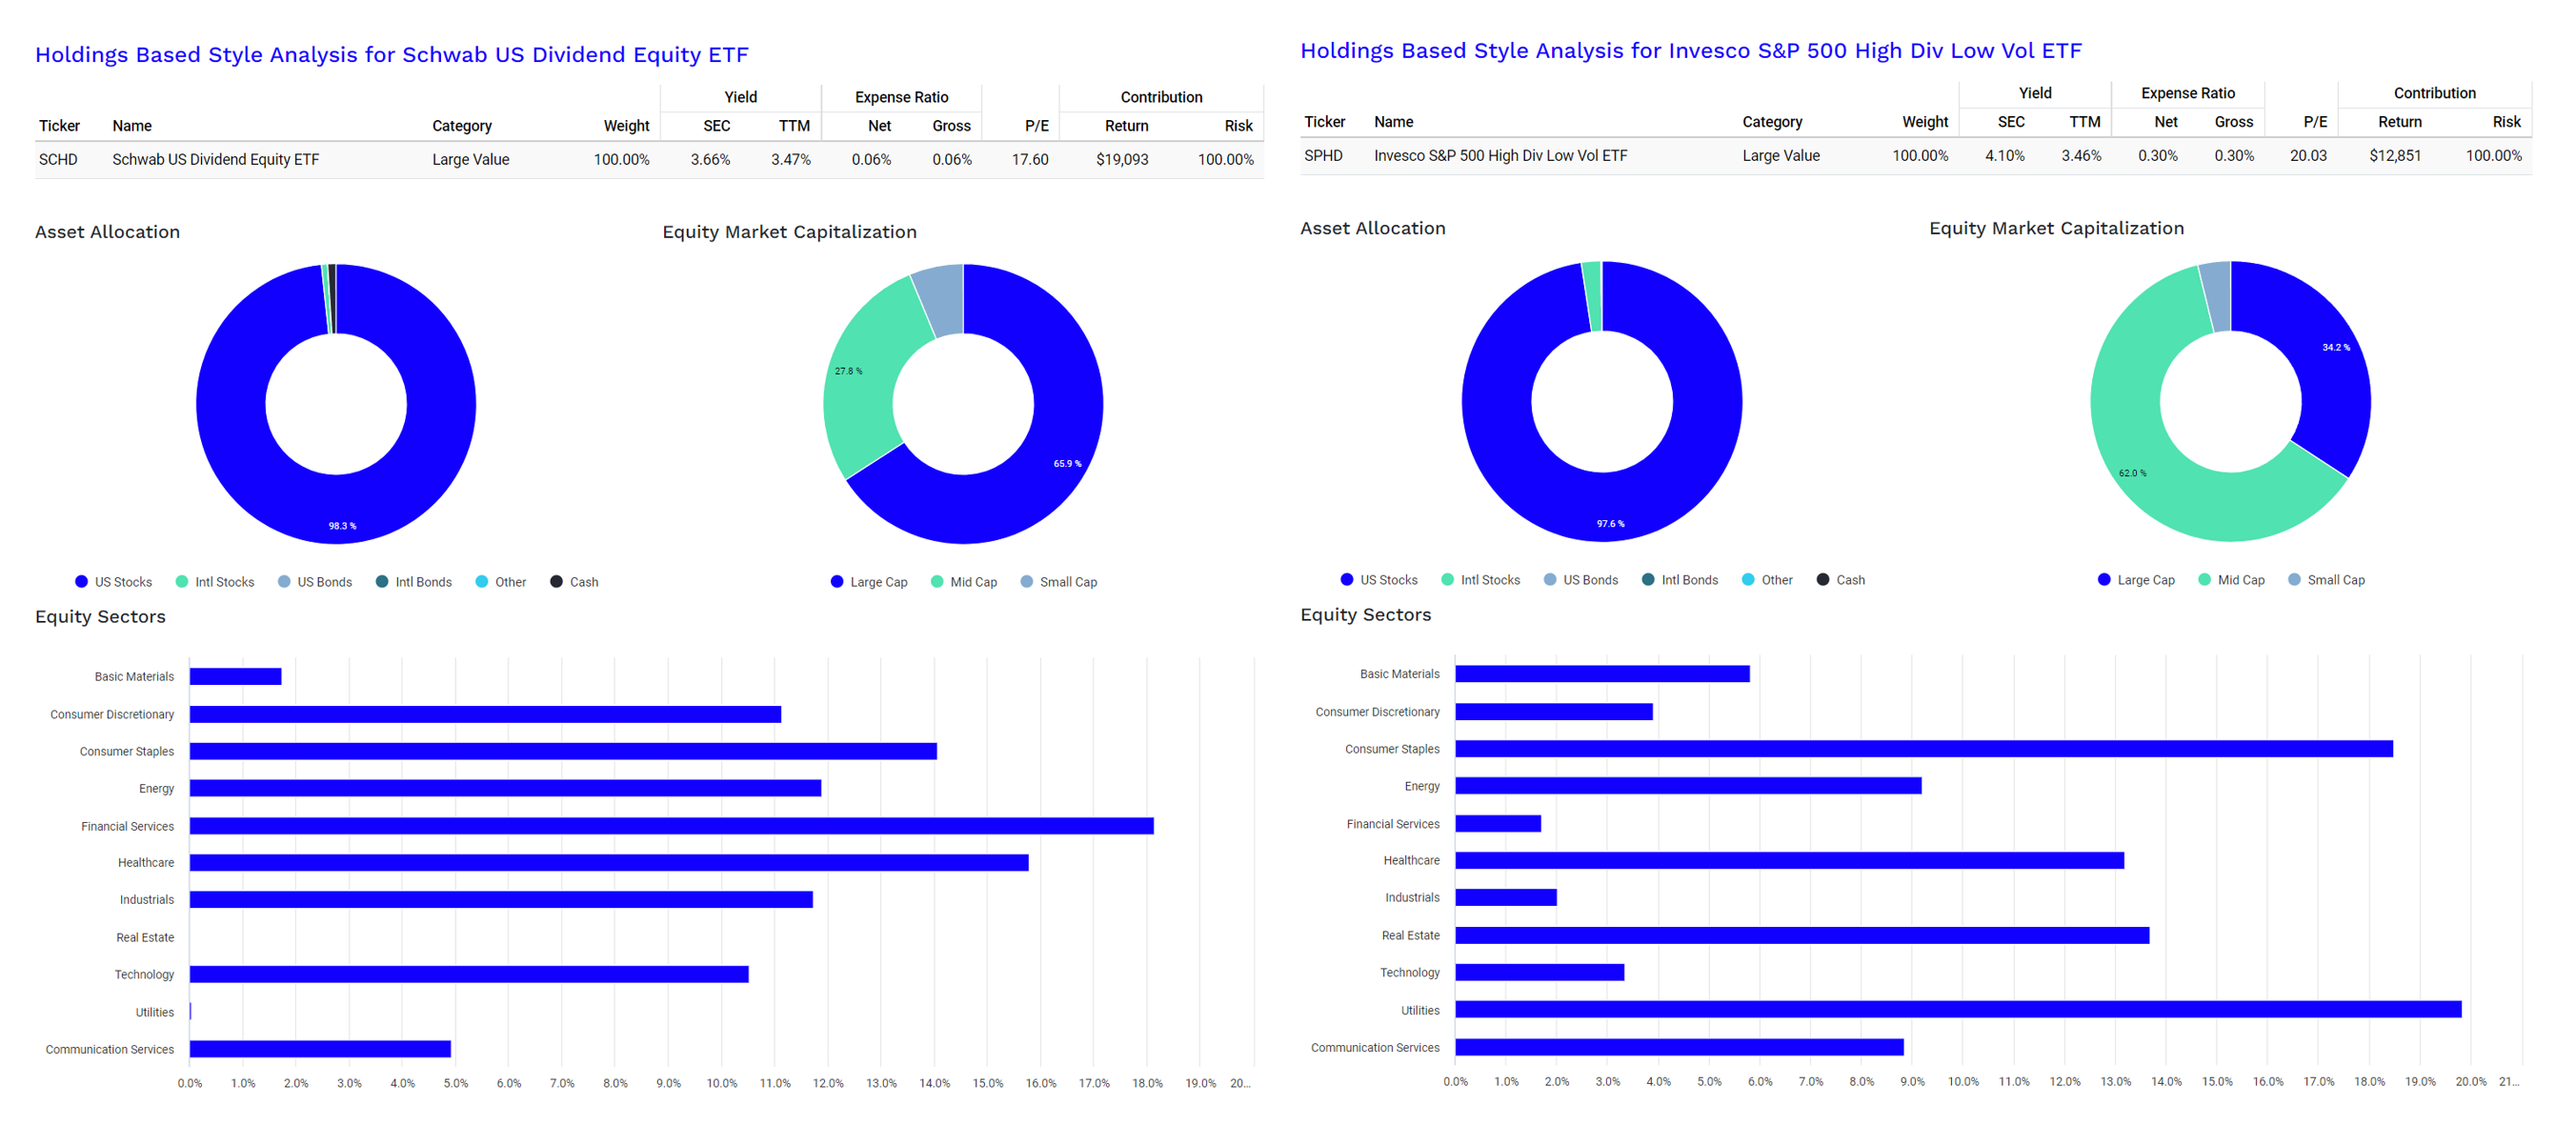Click SPHD SEC yield 4.10%
This screenshot has width=2576, height=1145.
[2005, 156]
